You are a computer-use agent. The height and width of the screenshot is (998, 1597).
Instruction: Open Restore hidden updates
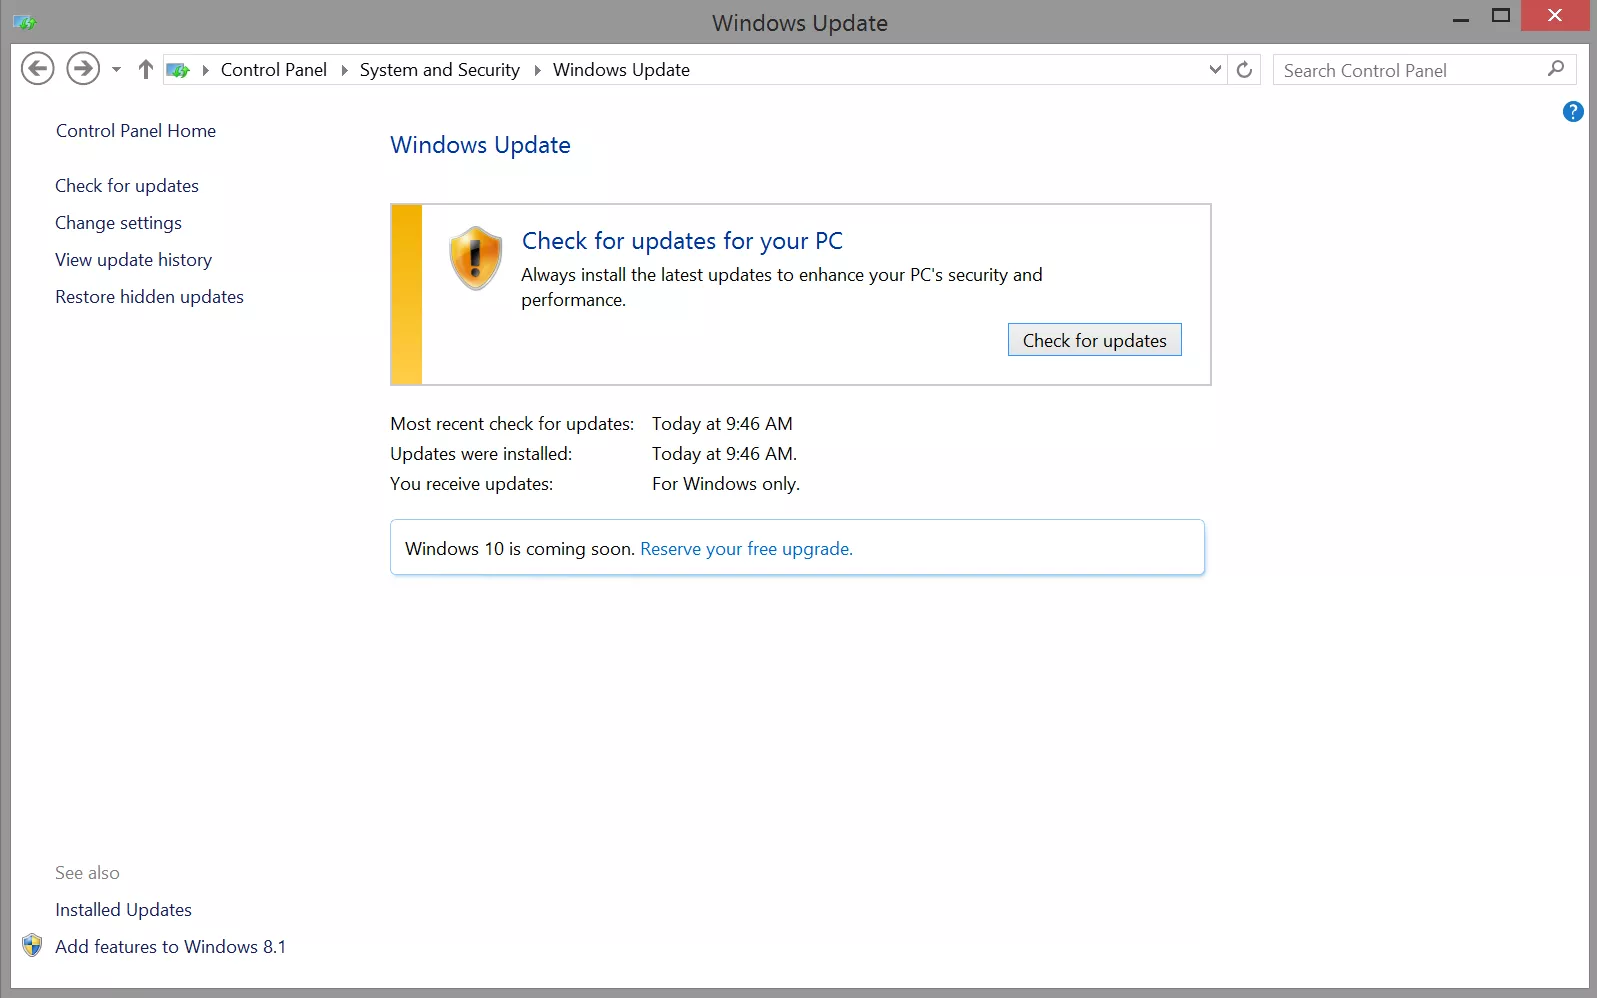pyautogui.click(x=149, y=297)
